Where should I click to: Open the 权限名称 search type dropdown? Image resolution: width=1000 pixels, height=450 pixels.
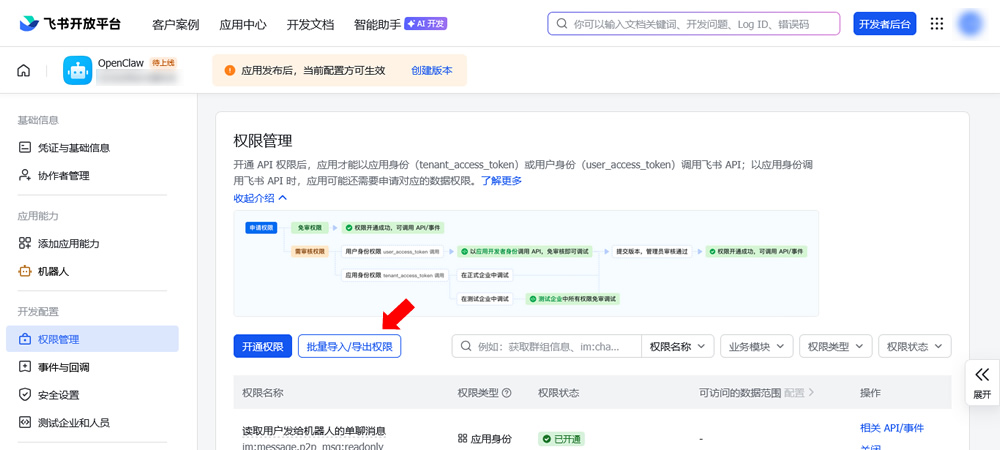(x=678, y=346)
